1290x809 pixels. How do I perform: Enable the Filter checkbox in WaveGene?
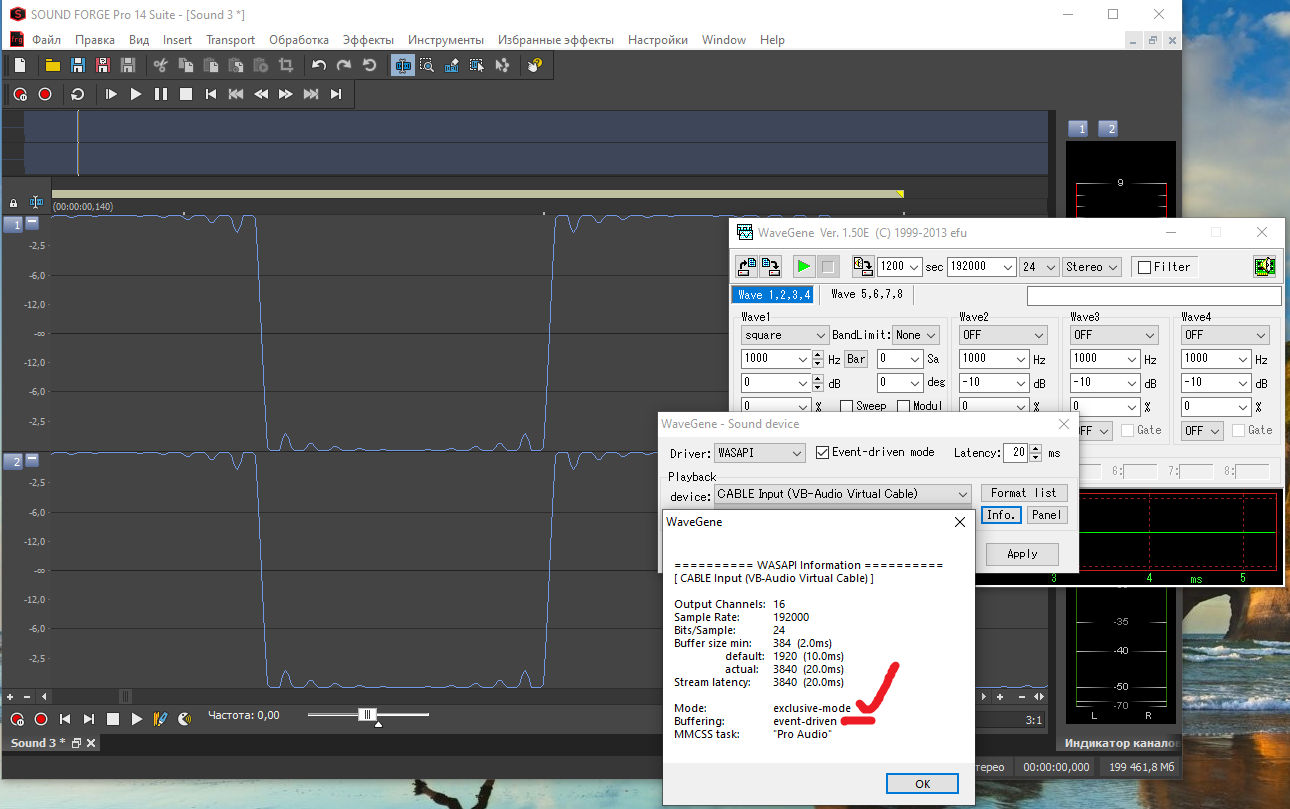coord(1145,267)
